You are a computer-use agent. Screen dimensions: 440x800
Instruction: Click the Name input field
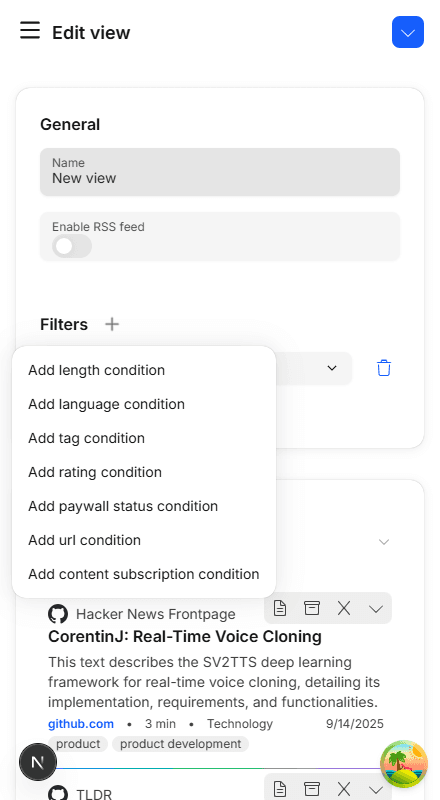(x=220, y=172)
